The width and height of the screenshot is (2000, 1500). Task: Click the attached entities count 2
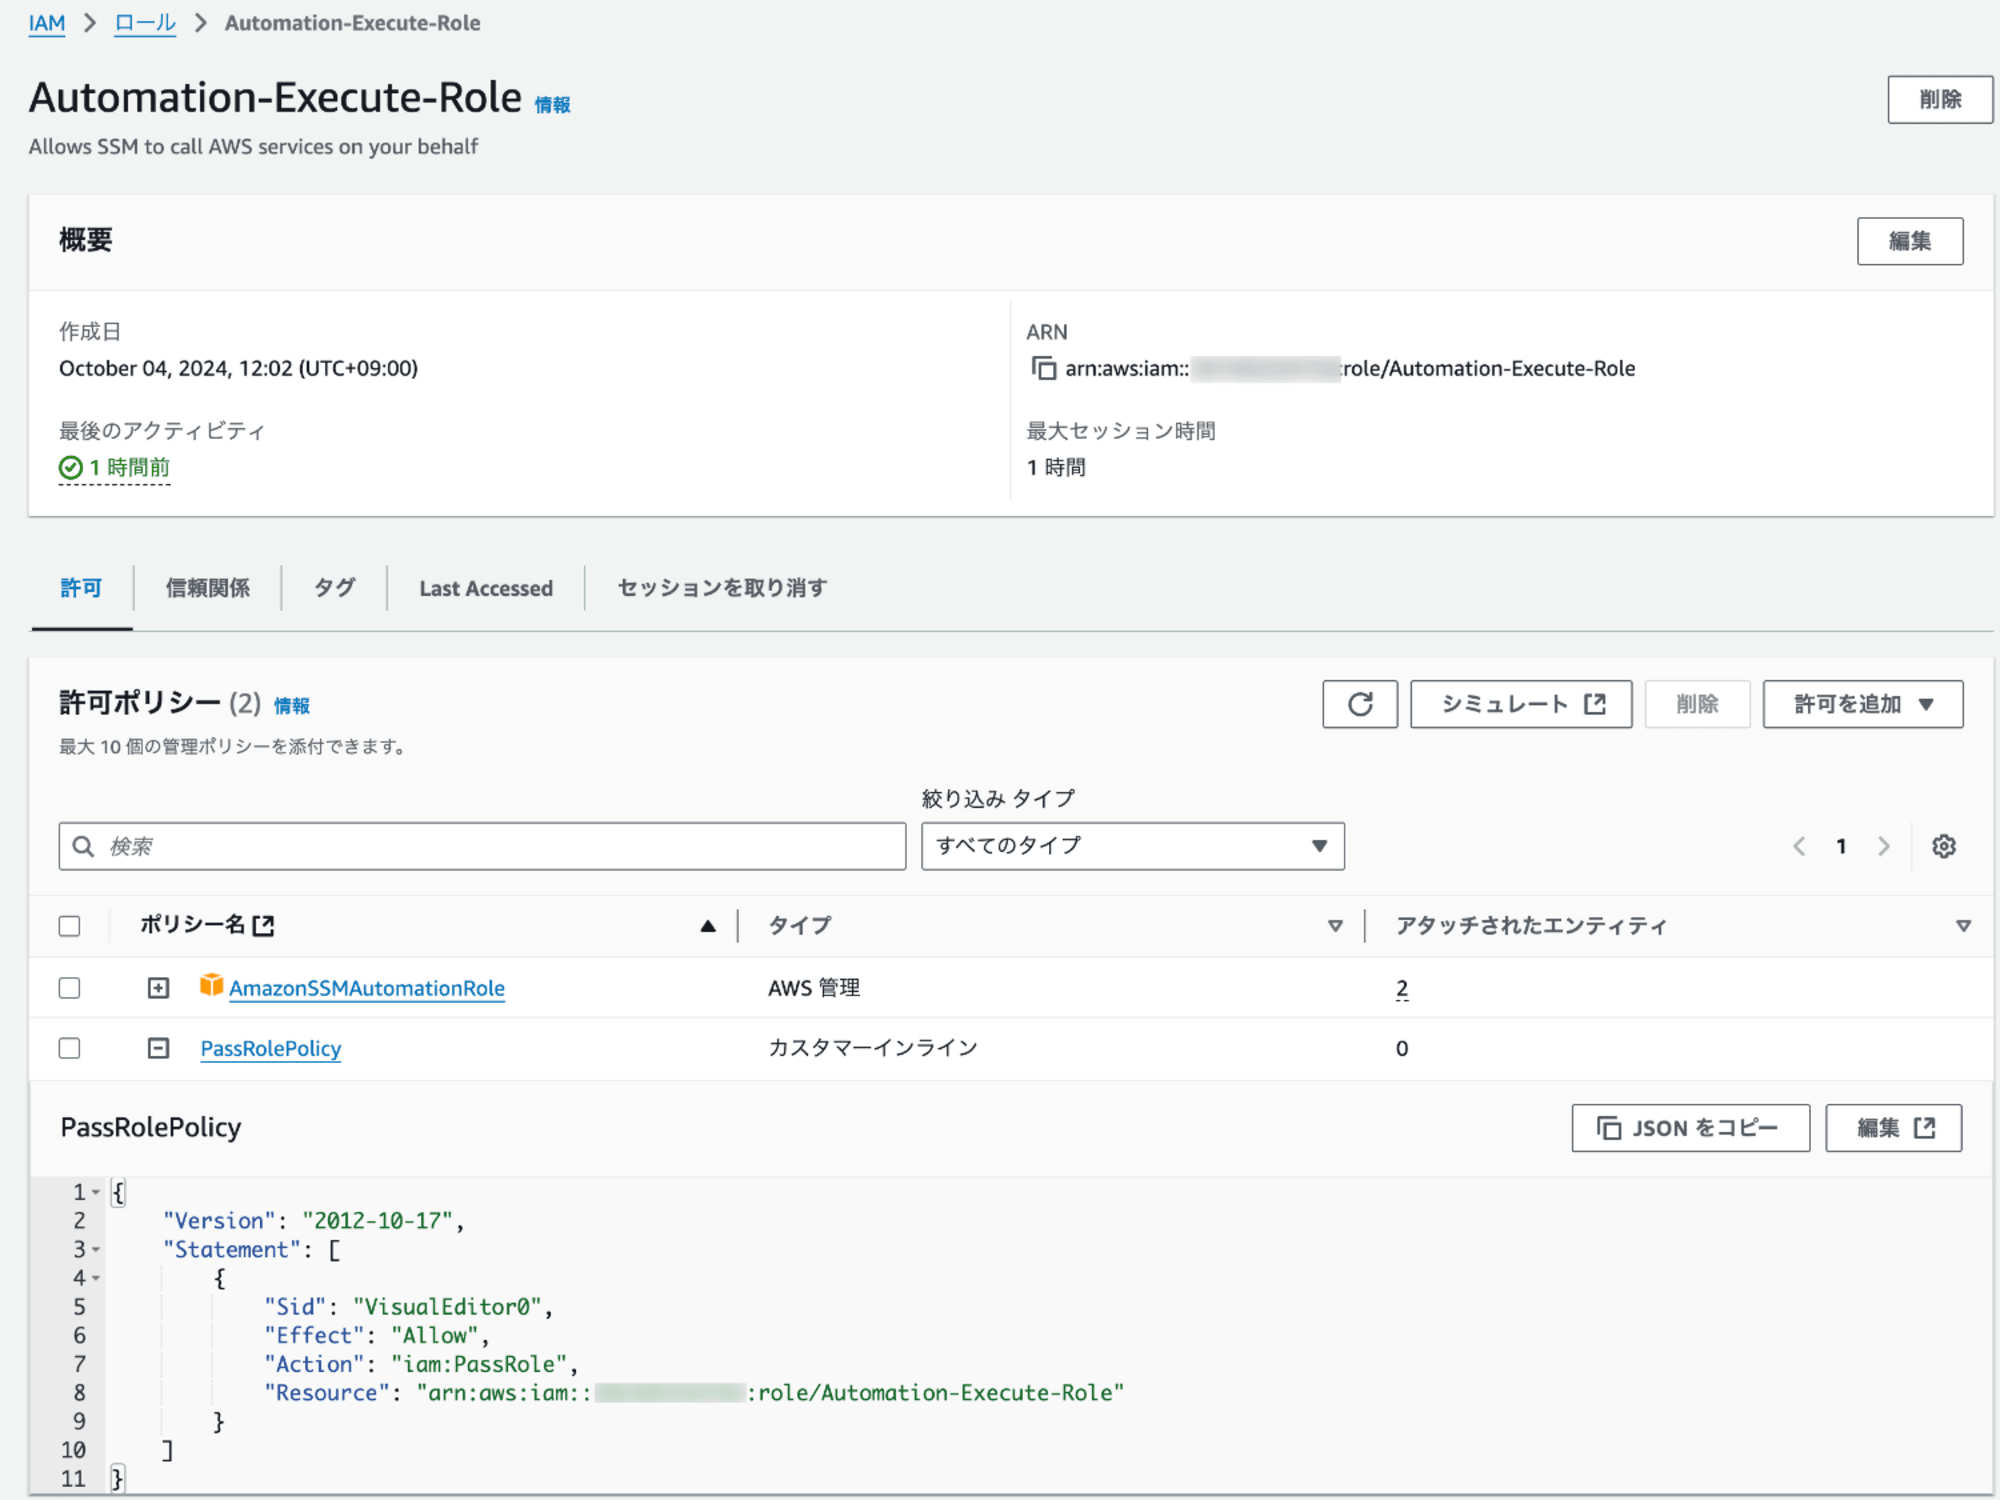coord(1402,988)
